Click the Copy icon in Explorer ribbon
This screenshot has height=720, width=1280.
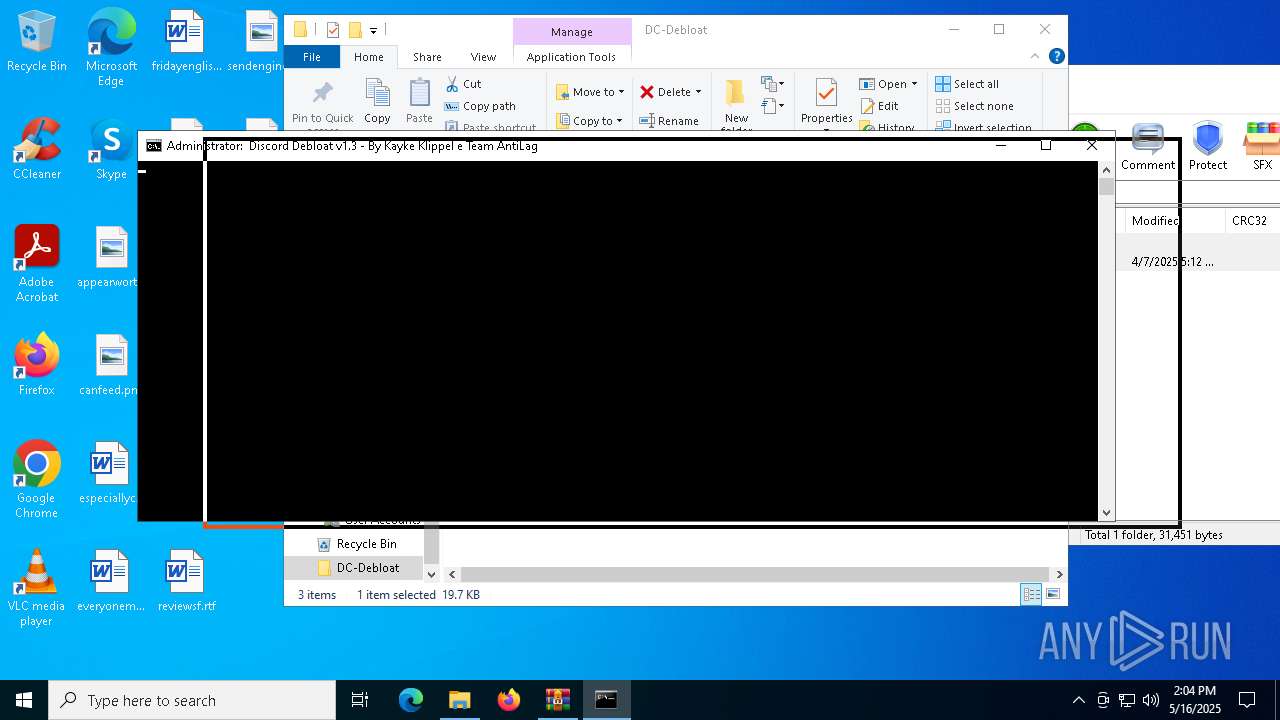coord(377,102)
